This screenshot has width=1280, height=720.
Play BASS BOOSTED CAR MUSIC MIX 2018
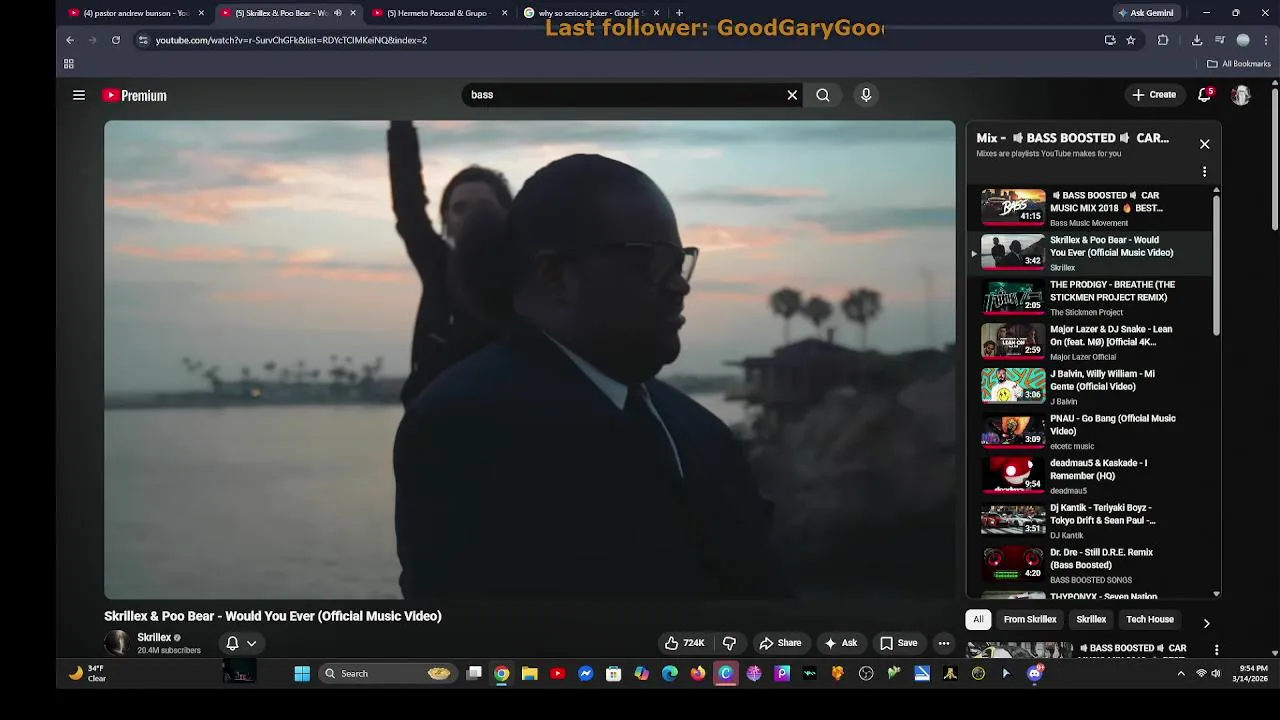pyautogui.click(x=1090, y=208)
